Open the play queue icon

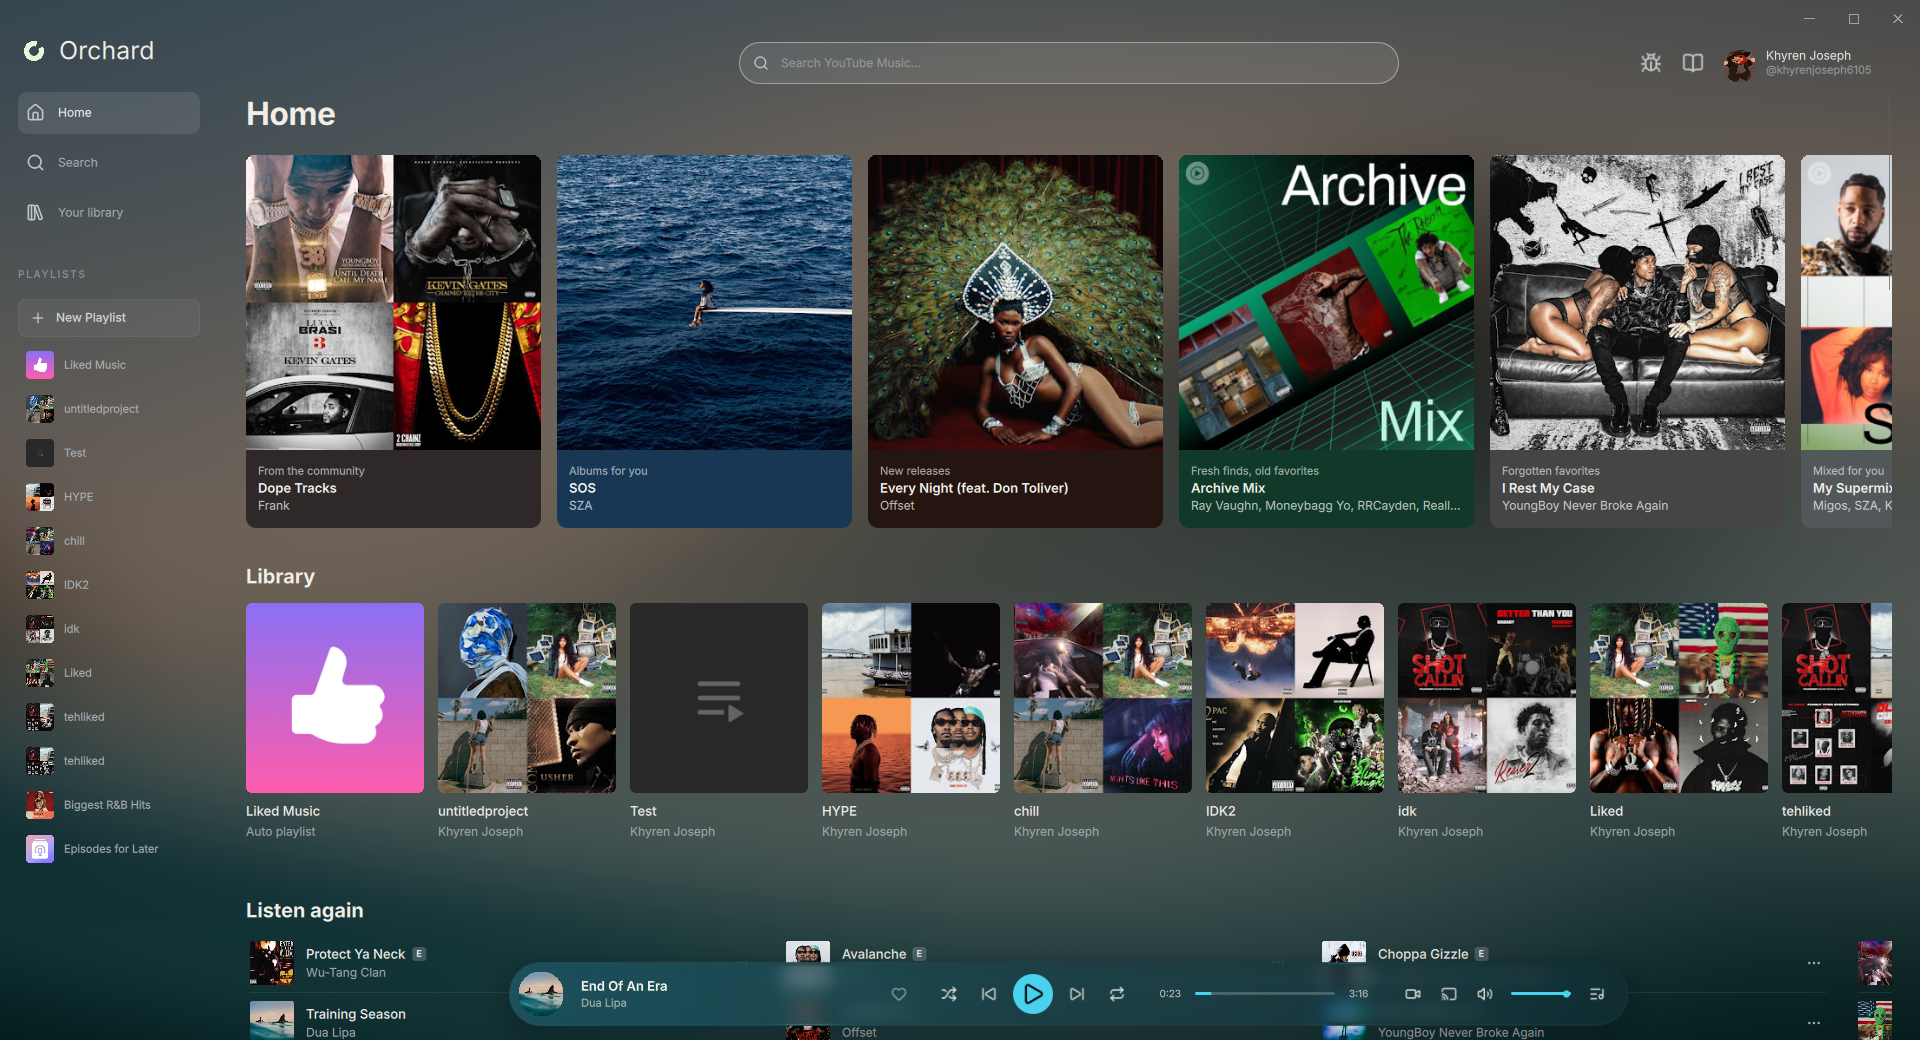click(x=1597, y=994)
